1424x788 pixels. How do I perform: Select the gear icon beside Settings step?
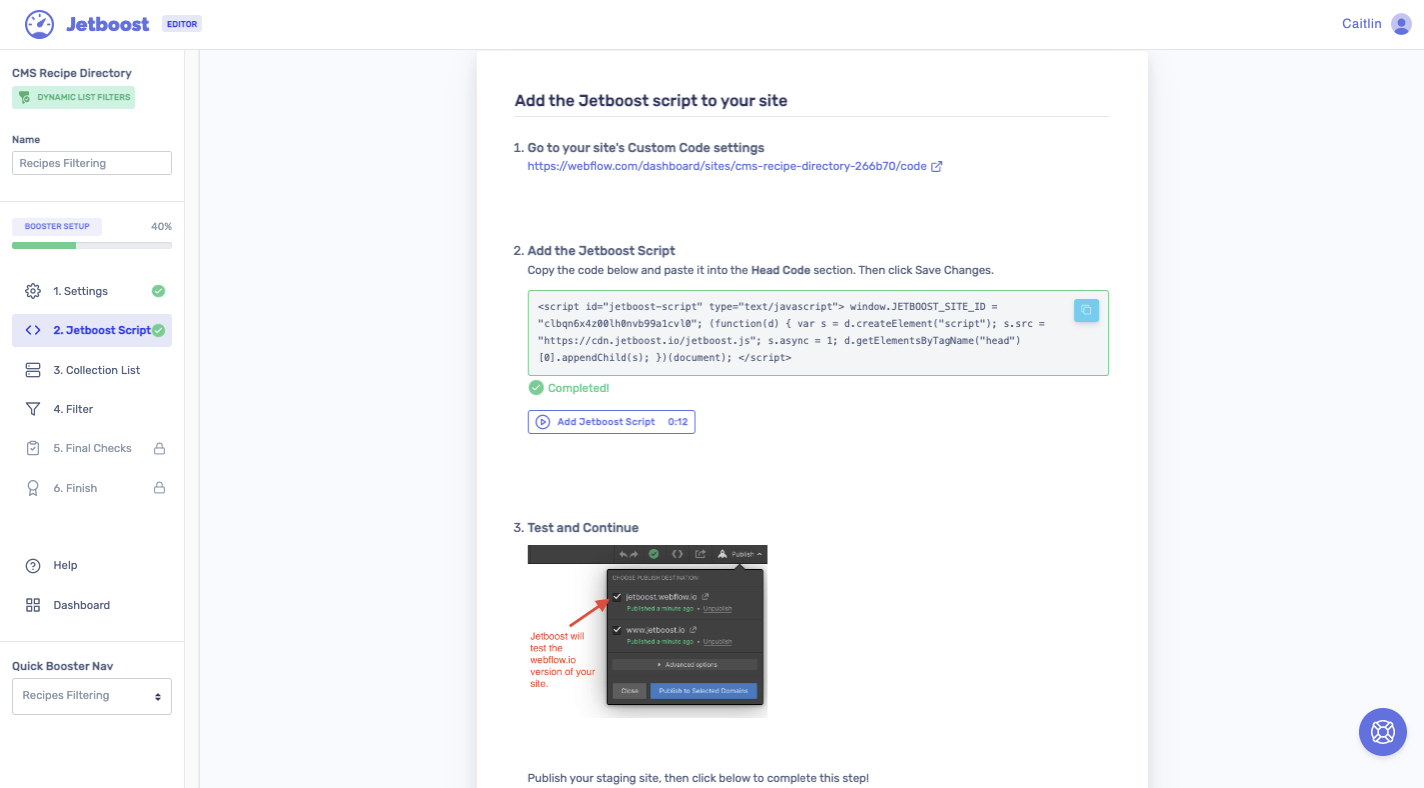click(x=30, y=291)
